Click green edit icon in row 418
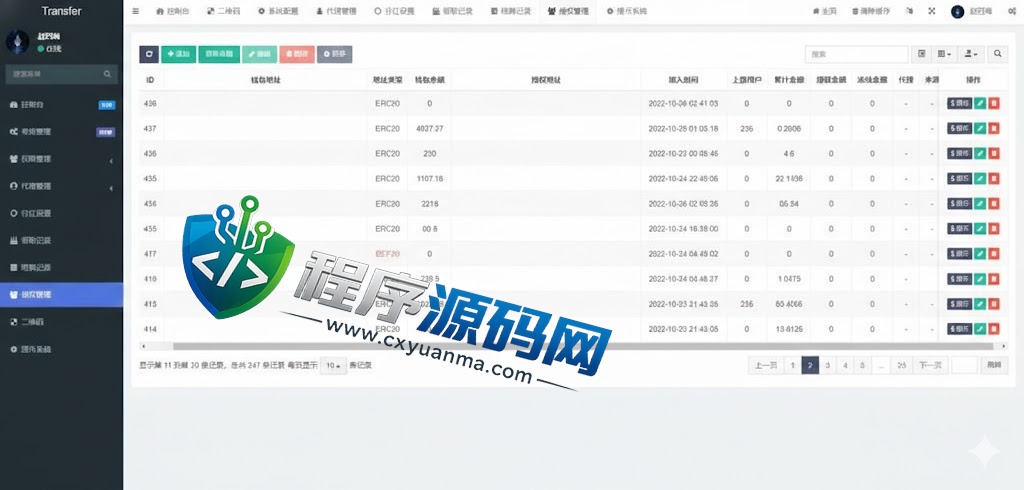The image size is (1024, 490). tap(980, 279)
